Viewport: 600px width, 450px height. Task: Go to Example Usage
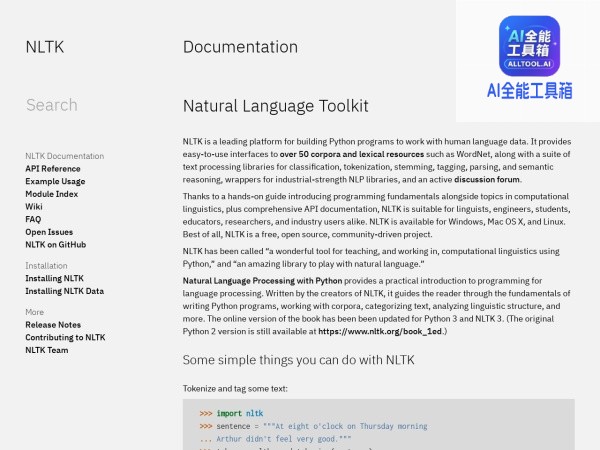point(55,181)
